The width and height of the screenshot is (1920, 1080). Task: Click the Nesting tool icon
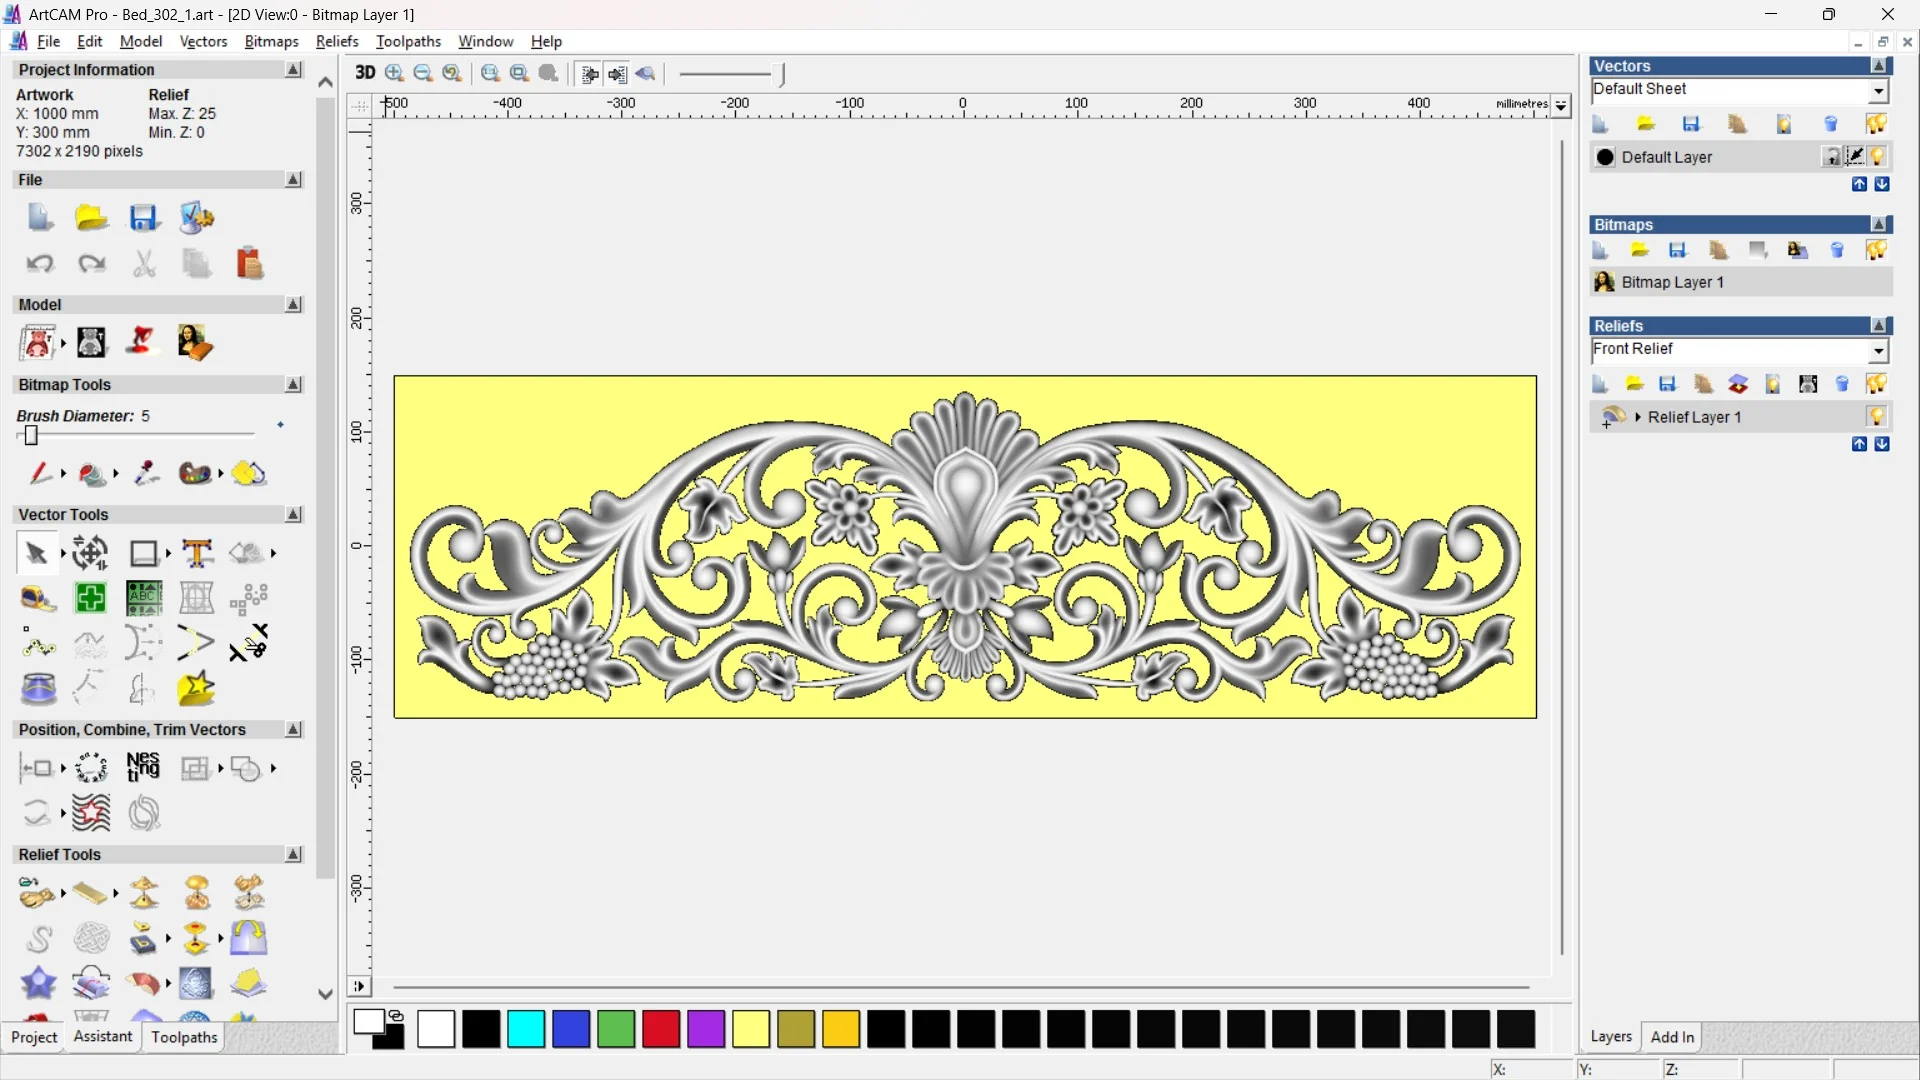[x=143, y=768]
